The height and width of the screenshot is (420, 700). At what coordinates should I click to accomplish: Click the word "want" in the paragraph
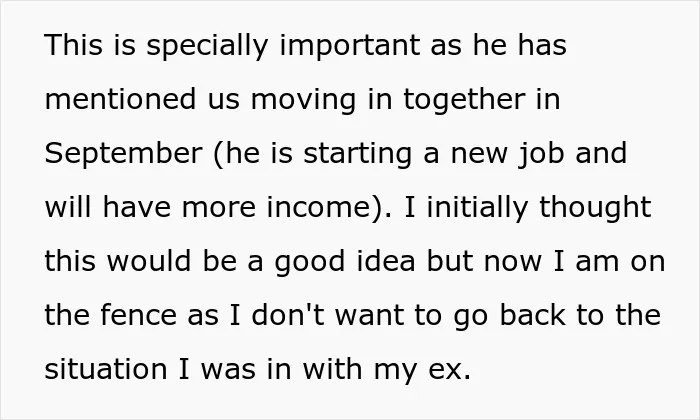369,316
